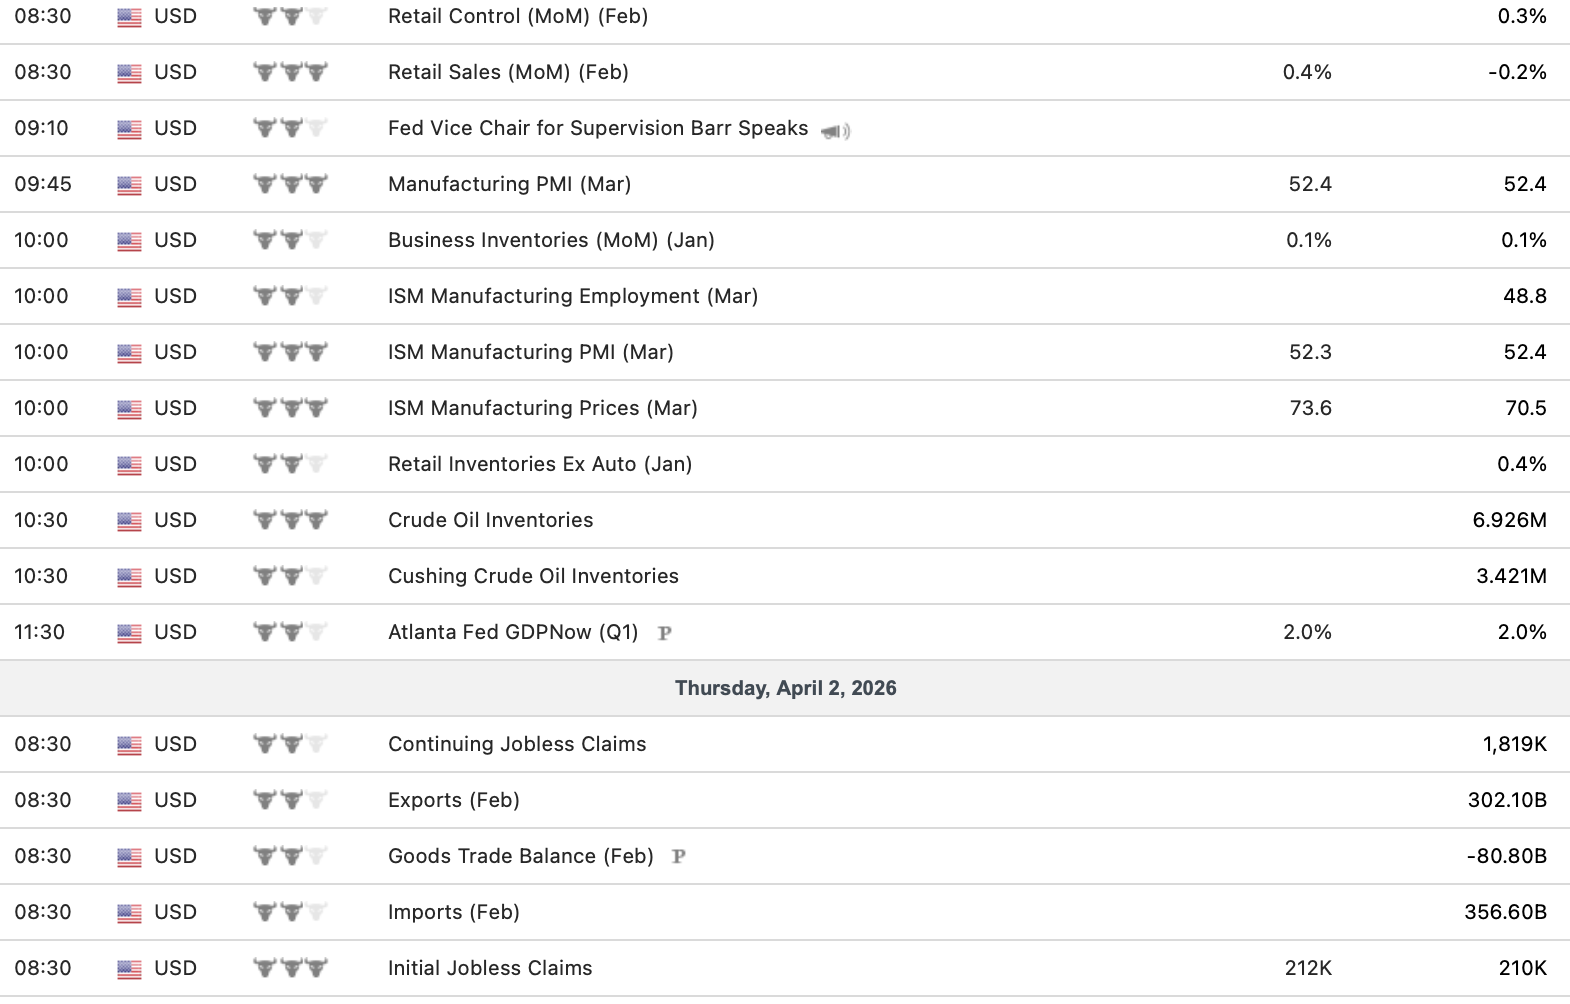
Task: Click the speaker icon beside Barr Speaks
Action: 835,131
